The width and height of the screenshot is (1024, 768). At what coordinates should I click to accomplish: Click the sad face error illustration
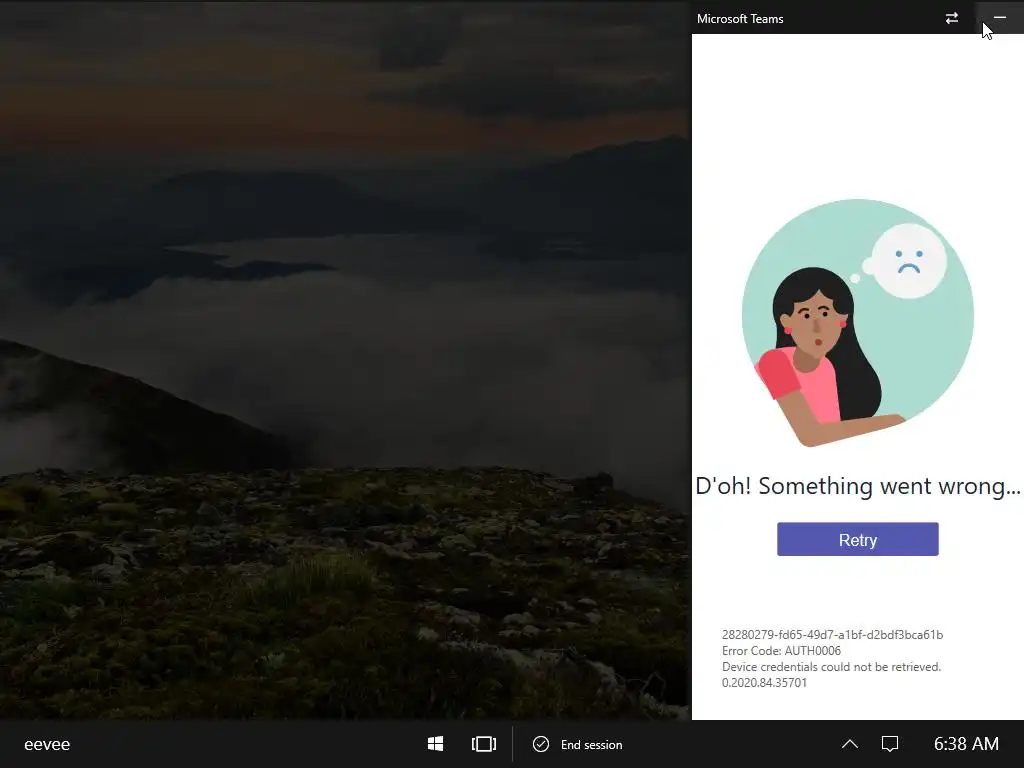tap(857, 323)
